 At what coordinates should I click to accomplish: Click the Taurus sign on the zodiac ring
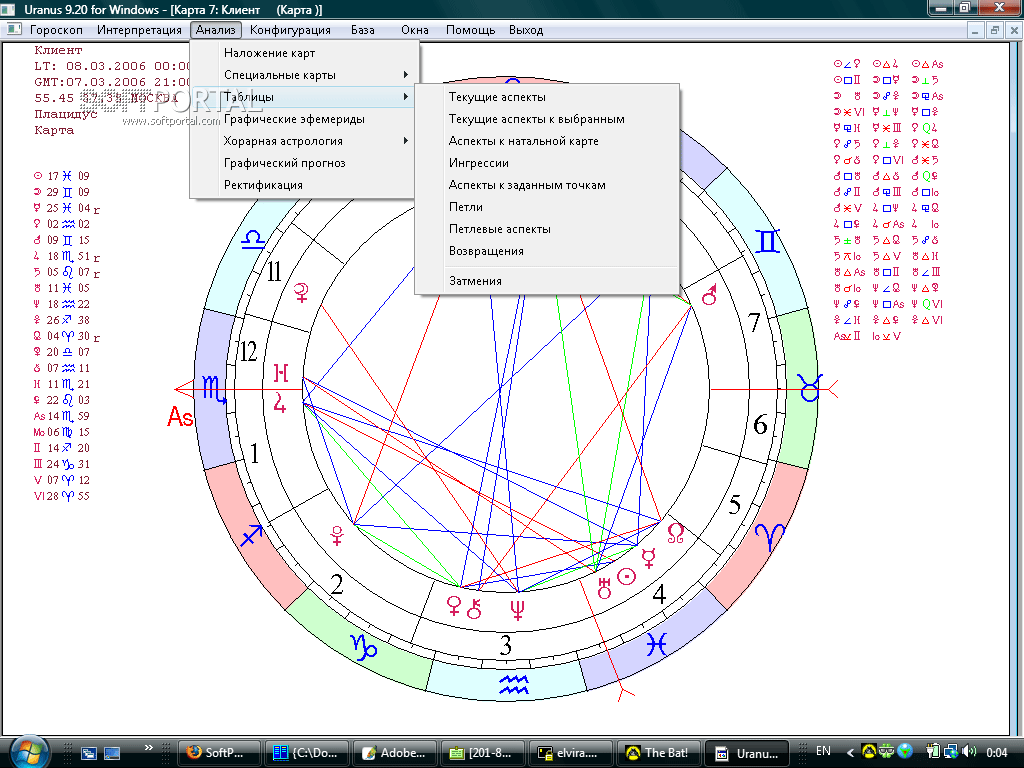tap(809, 388)
